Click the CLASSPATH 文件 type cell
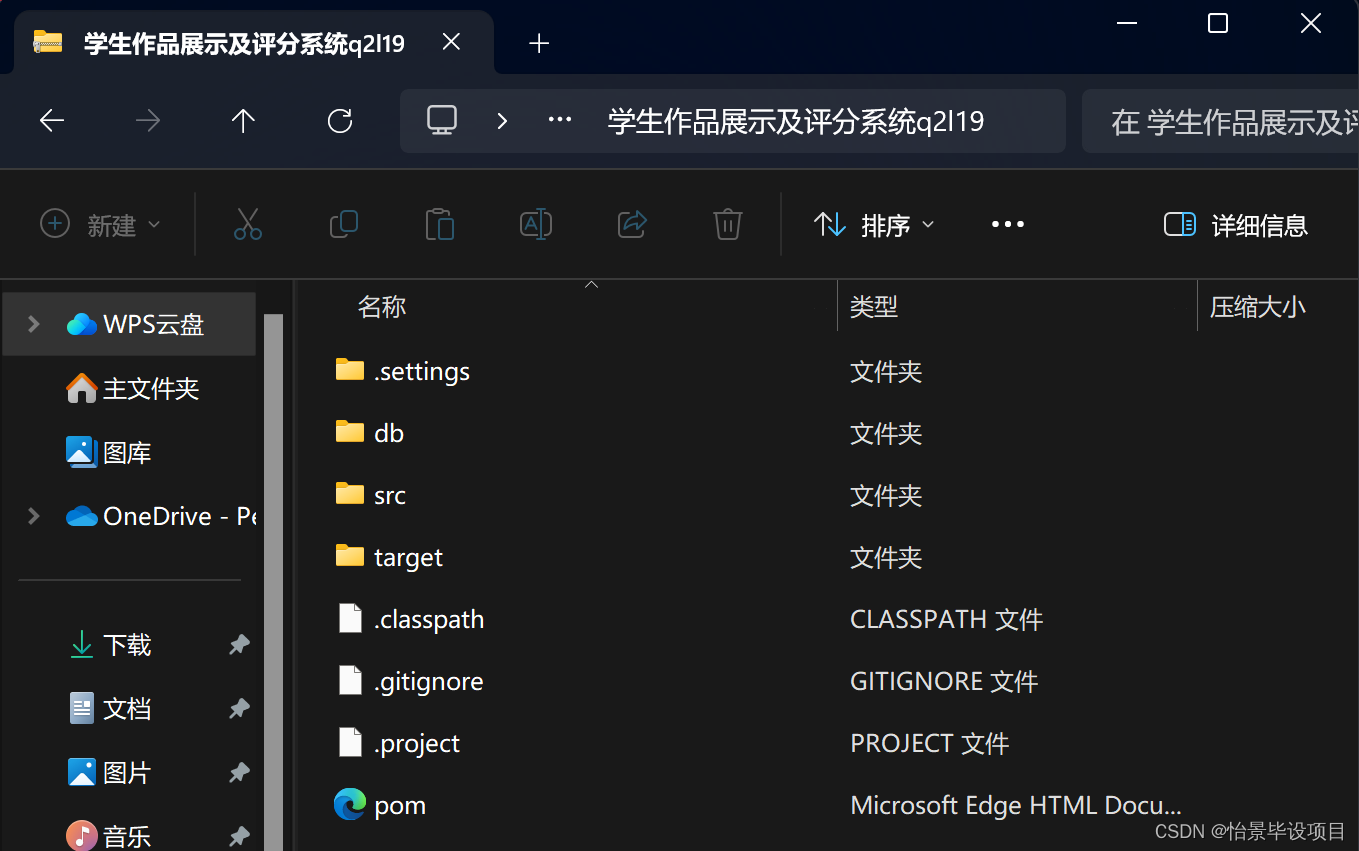Viewport: 1359px width, 851px height. pos(946,619)
